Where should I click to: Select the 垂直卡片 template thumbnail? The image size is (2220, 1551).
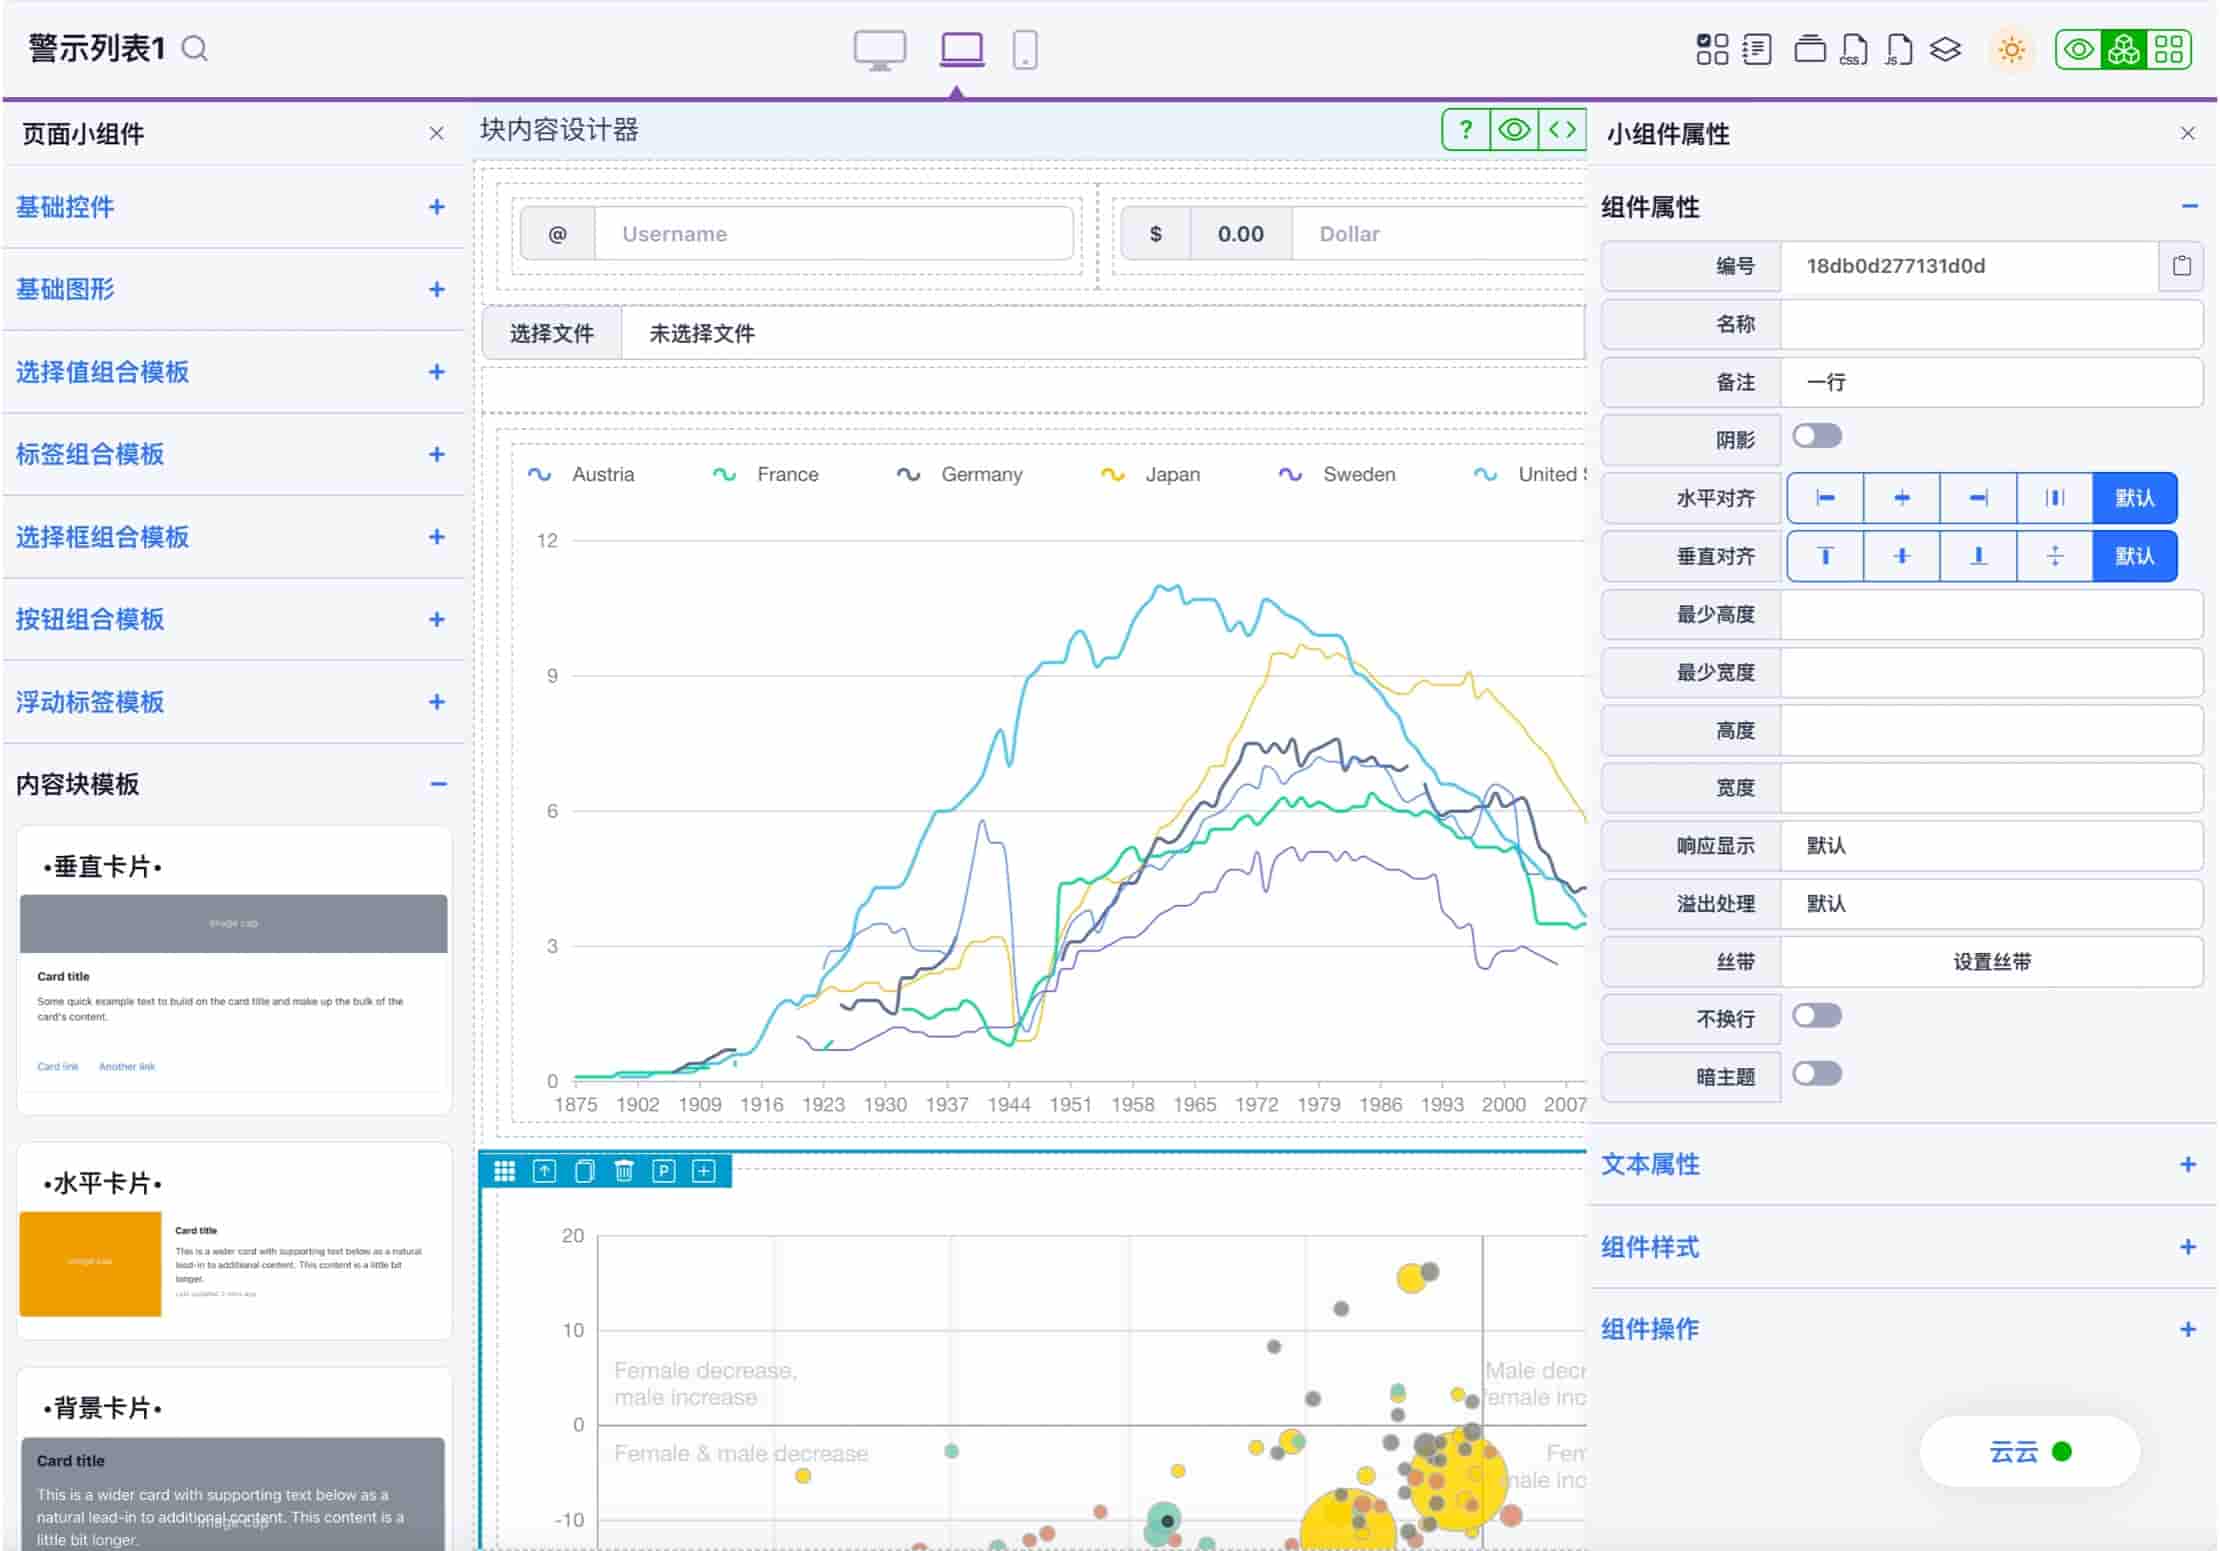[234, 970]
